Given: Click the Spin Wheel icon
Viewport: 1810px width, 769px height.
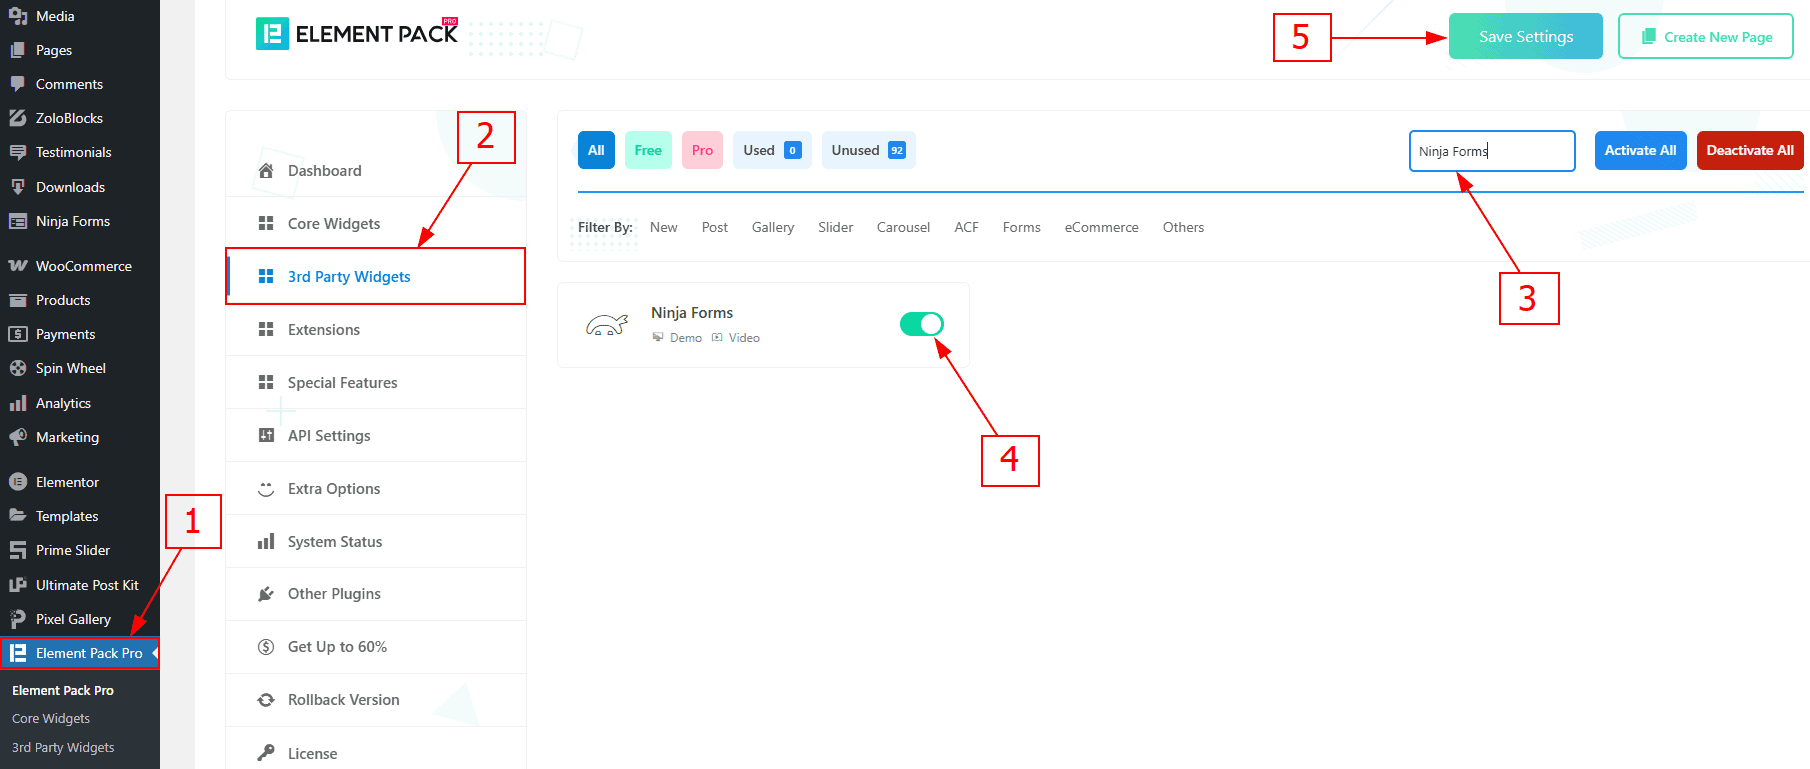Looking at the screenshot, I should point(18,368).
